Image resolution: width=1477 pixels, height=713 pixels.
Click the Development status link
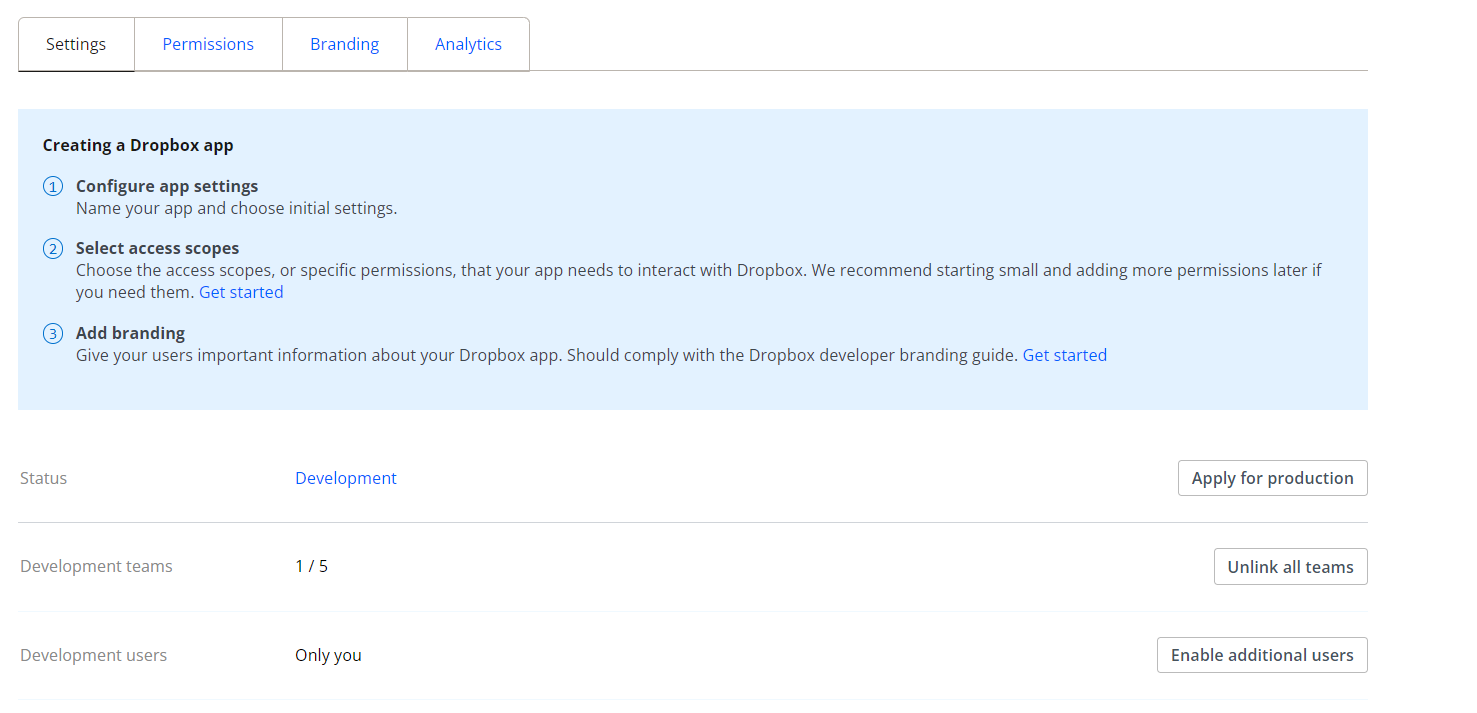345,478
